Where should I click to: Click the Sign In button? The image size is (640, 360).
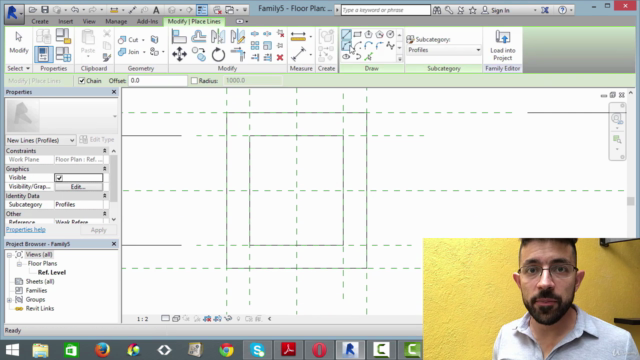[500, 10]
